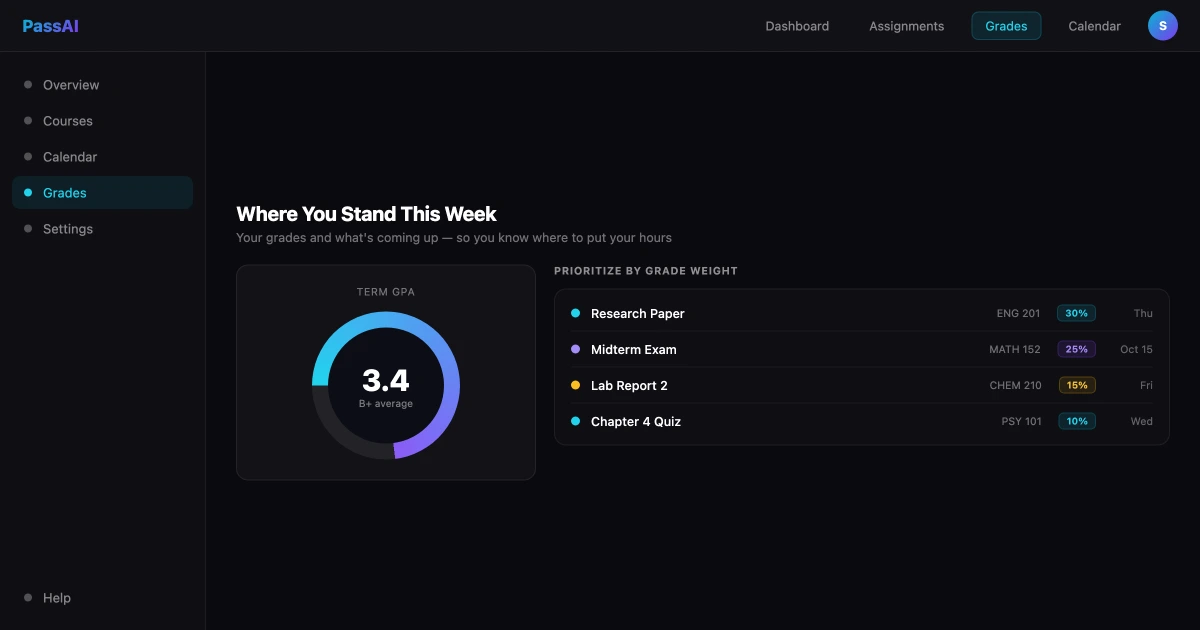The height and width of the screenshot is (630, 1200).
Task: Click the yellow dot beside Lab Report 2
Action: [575, 385]
